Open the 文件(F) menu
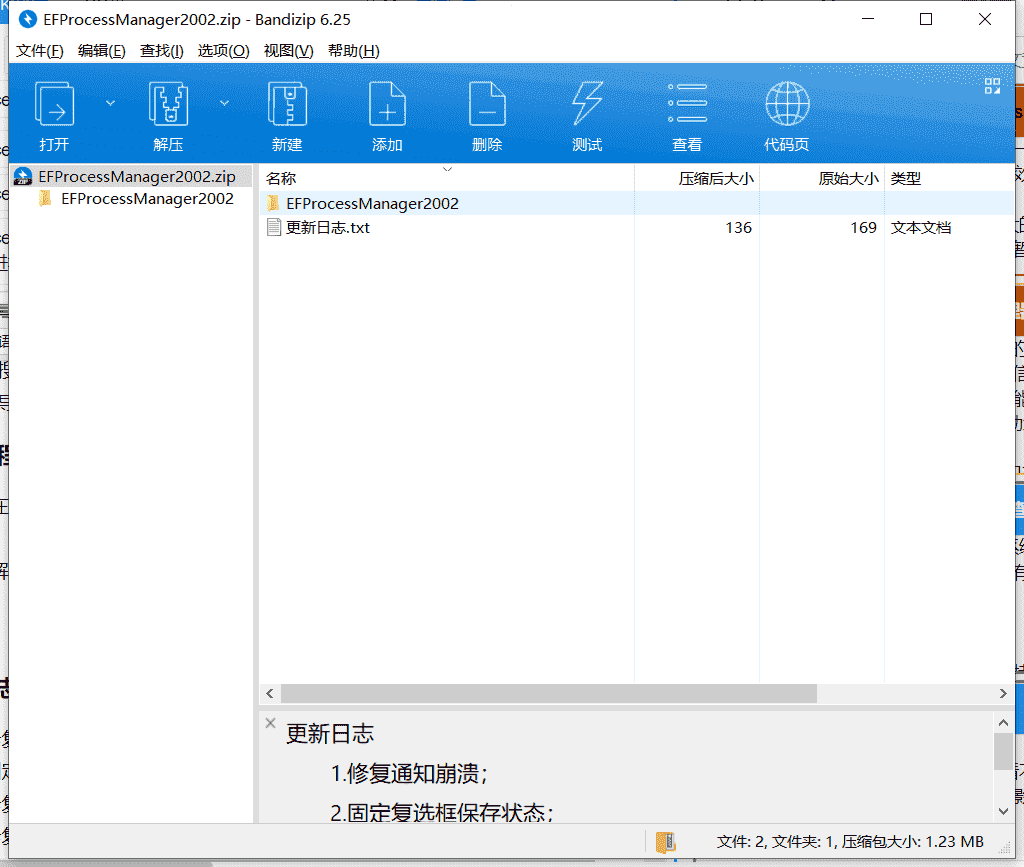The width and height of the screenshot is (1024, 867). (x=40, y=51)
